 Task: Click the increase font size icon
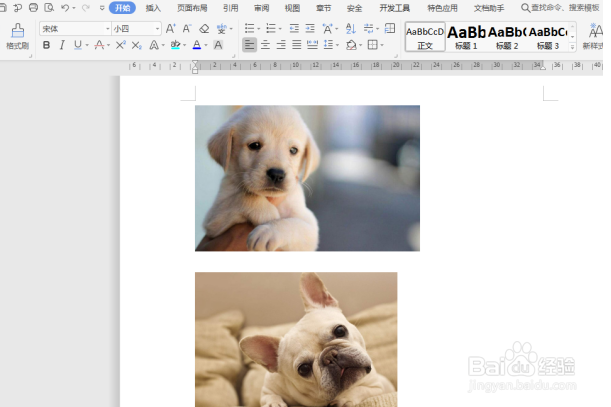pos(171,28)
